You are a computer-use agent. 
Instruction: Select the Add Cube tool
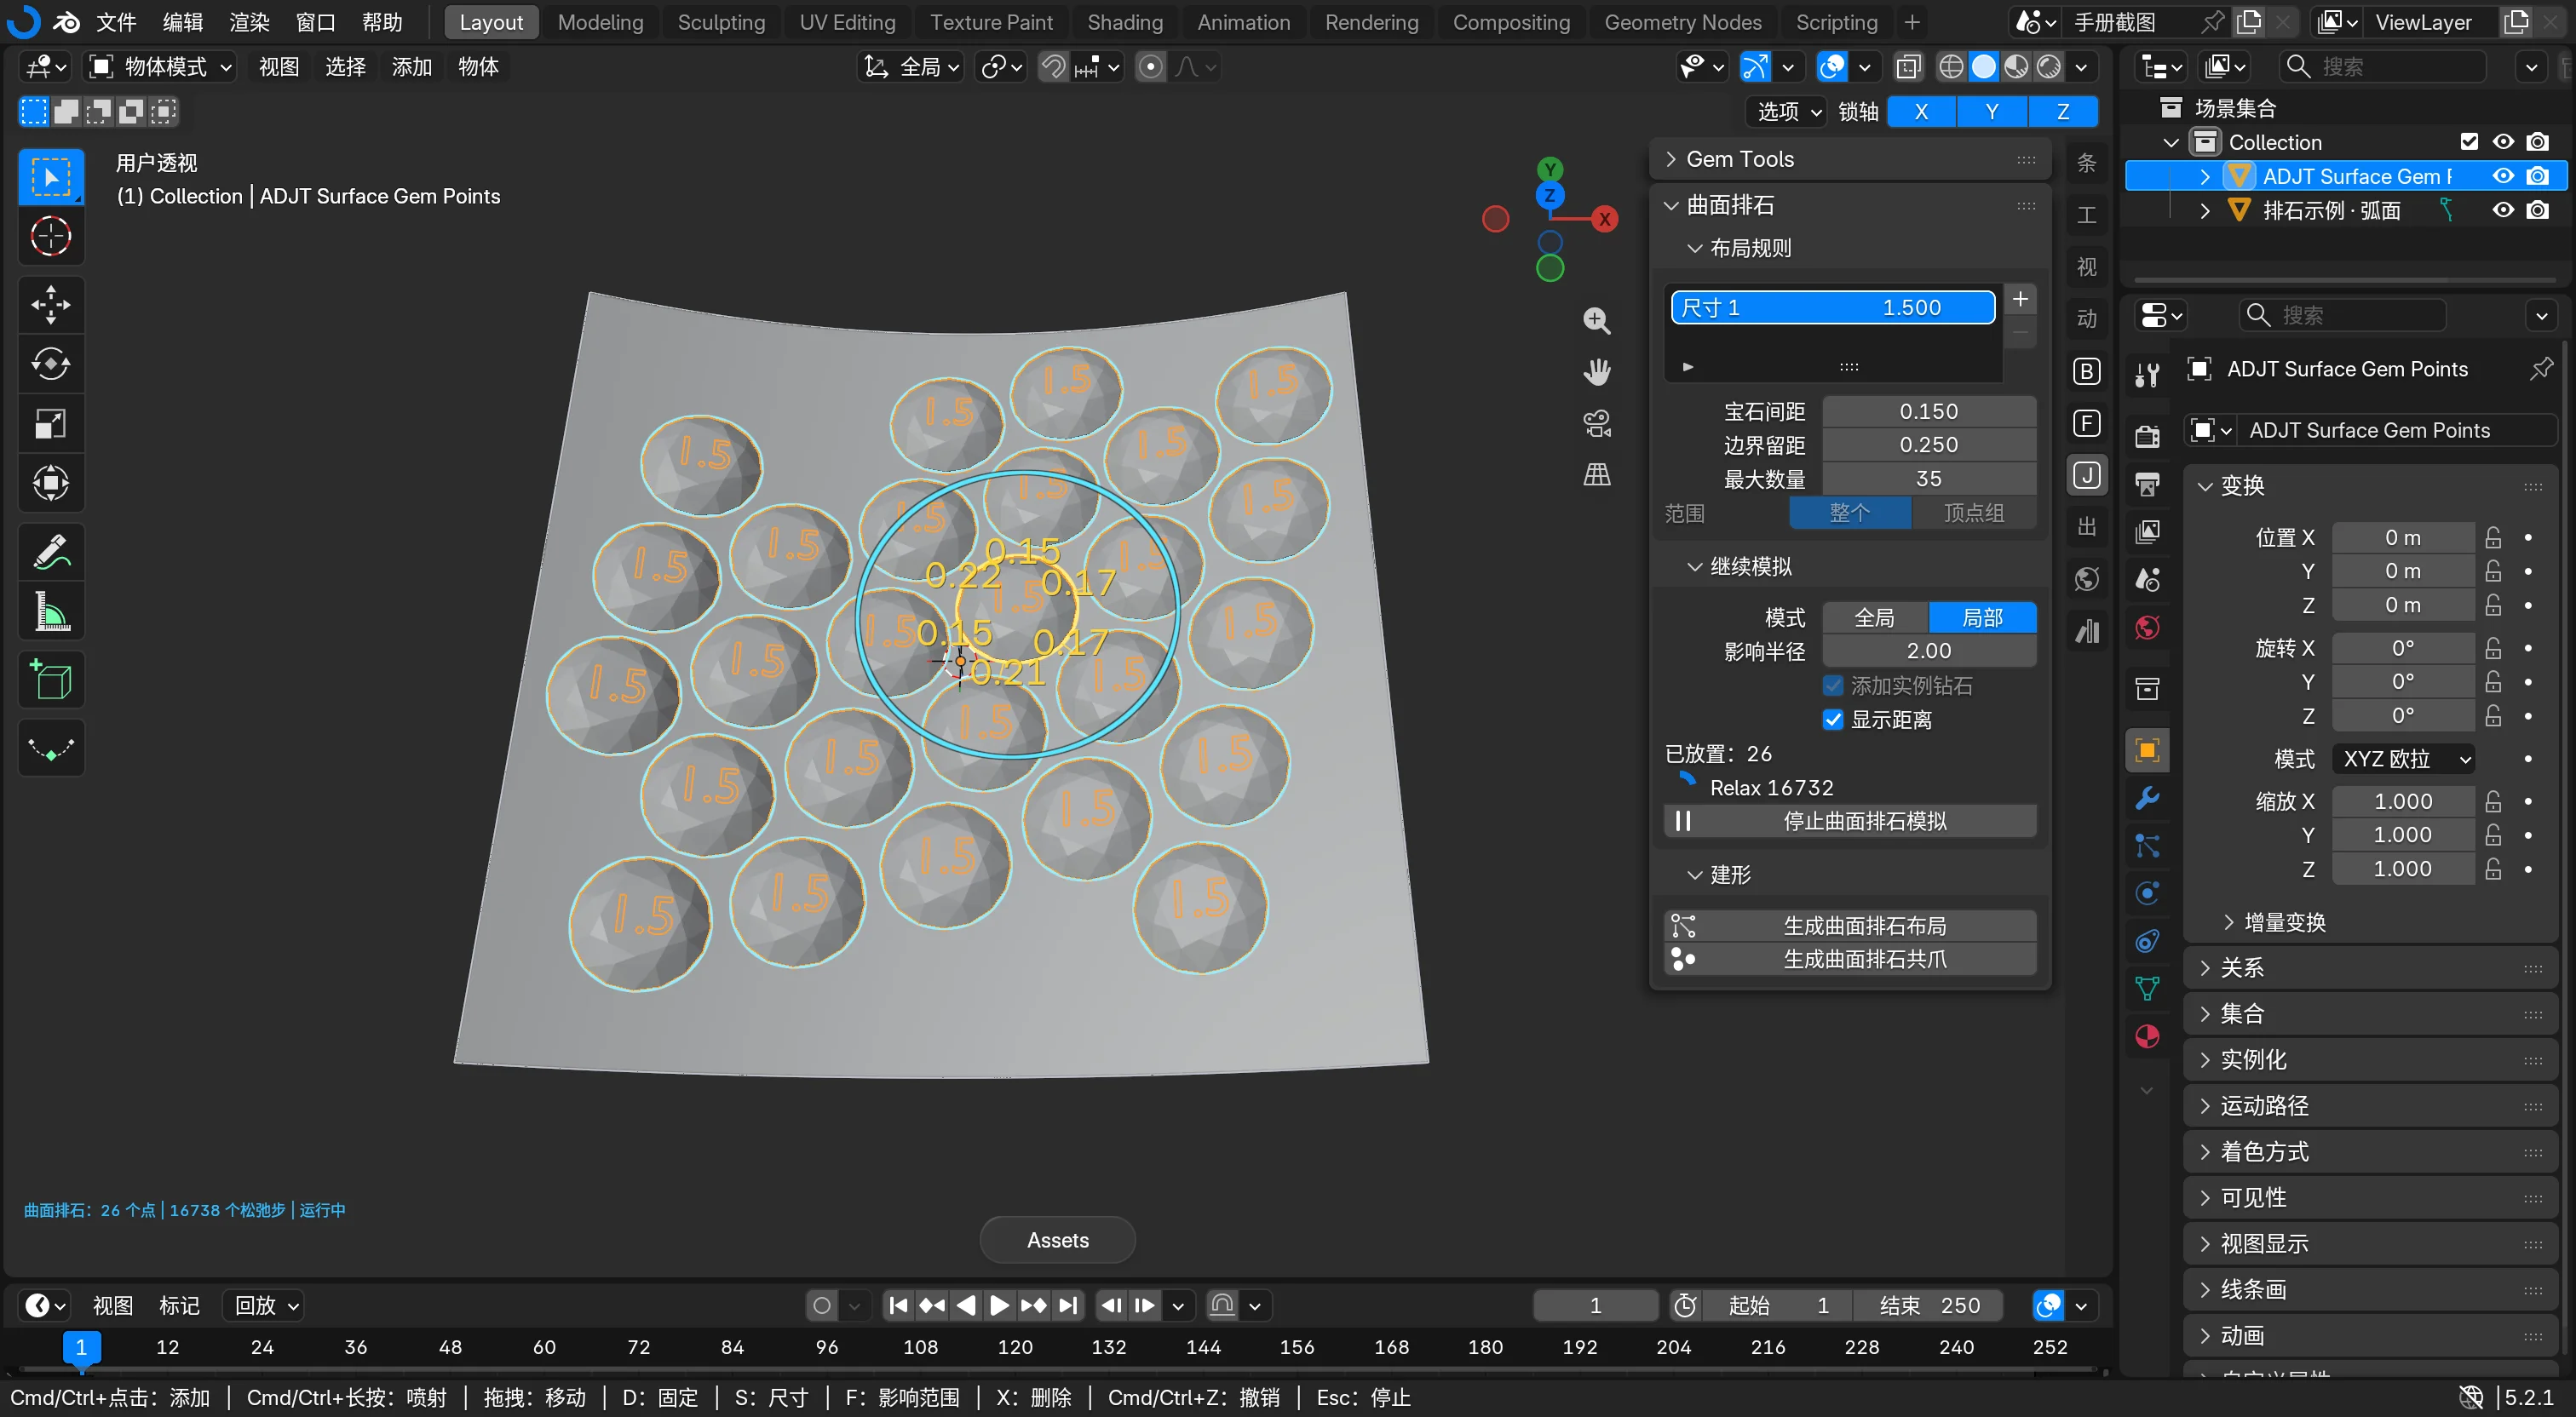[x=51, y=680]
